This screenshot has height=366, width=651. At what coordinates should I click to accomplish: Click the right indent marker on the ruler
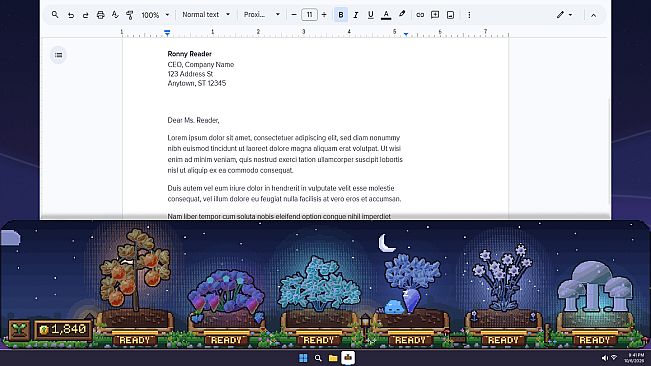click(x=406, y=34)
